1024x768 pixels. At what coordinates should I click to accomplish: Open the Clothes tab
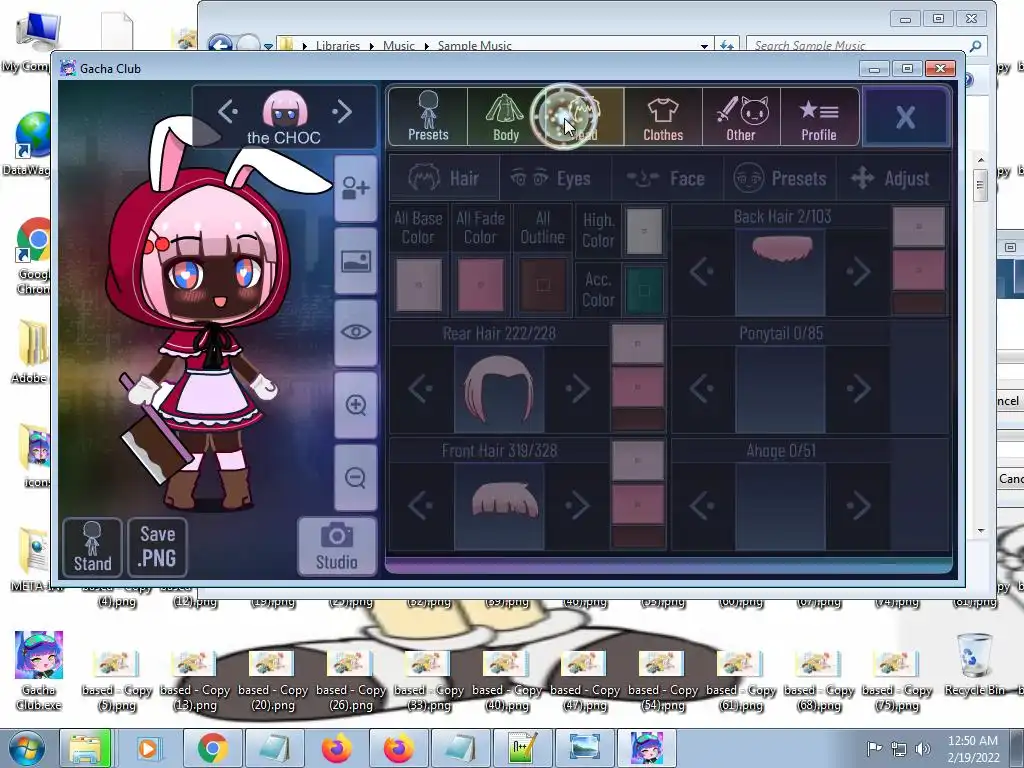tap(663, 117)
